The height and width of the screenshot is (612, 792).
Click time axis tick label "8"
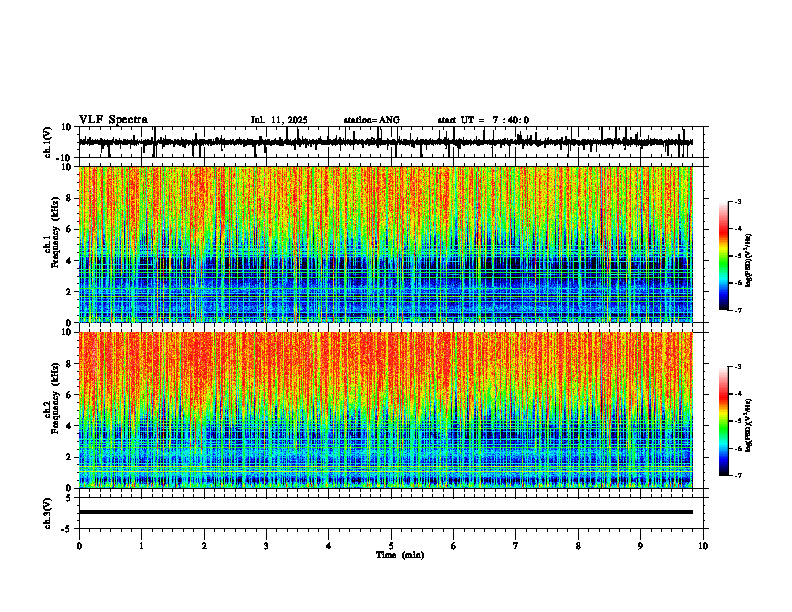(578, 546)
